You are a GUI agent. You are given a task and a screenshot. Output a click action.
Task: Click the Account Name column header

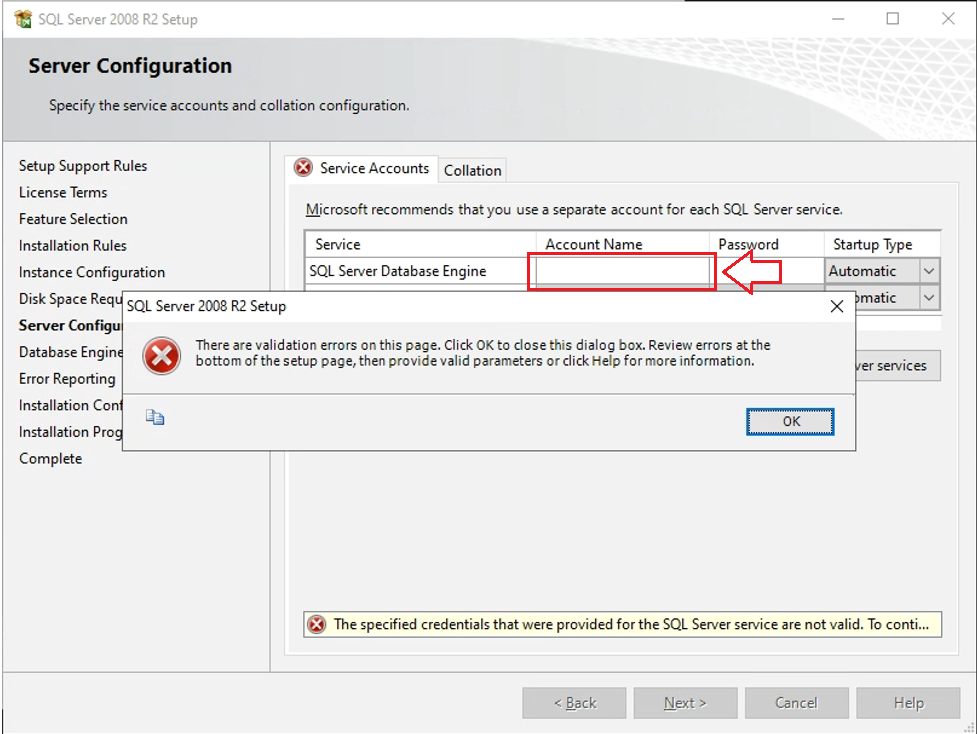[x=622, y=244]
